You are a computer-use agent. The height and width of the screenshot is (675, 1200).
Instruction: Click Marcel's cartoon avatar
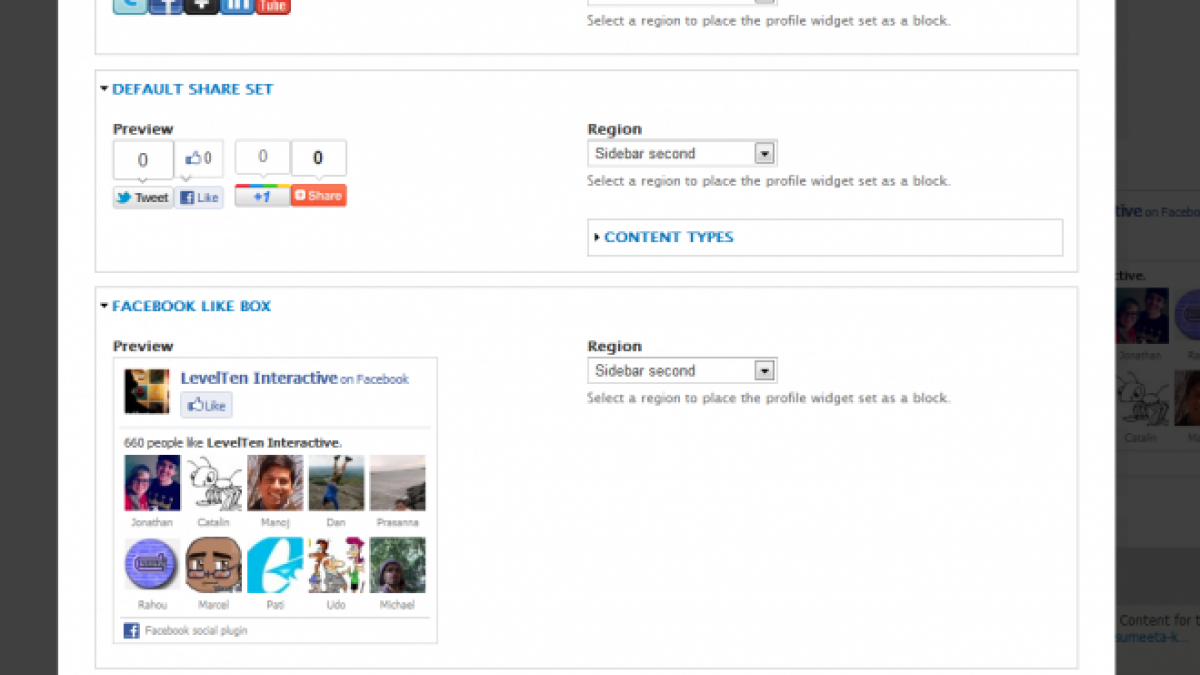214,565
